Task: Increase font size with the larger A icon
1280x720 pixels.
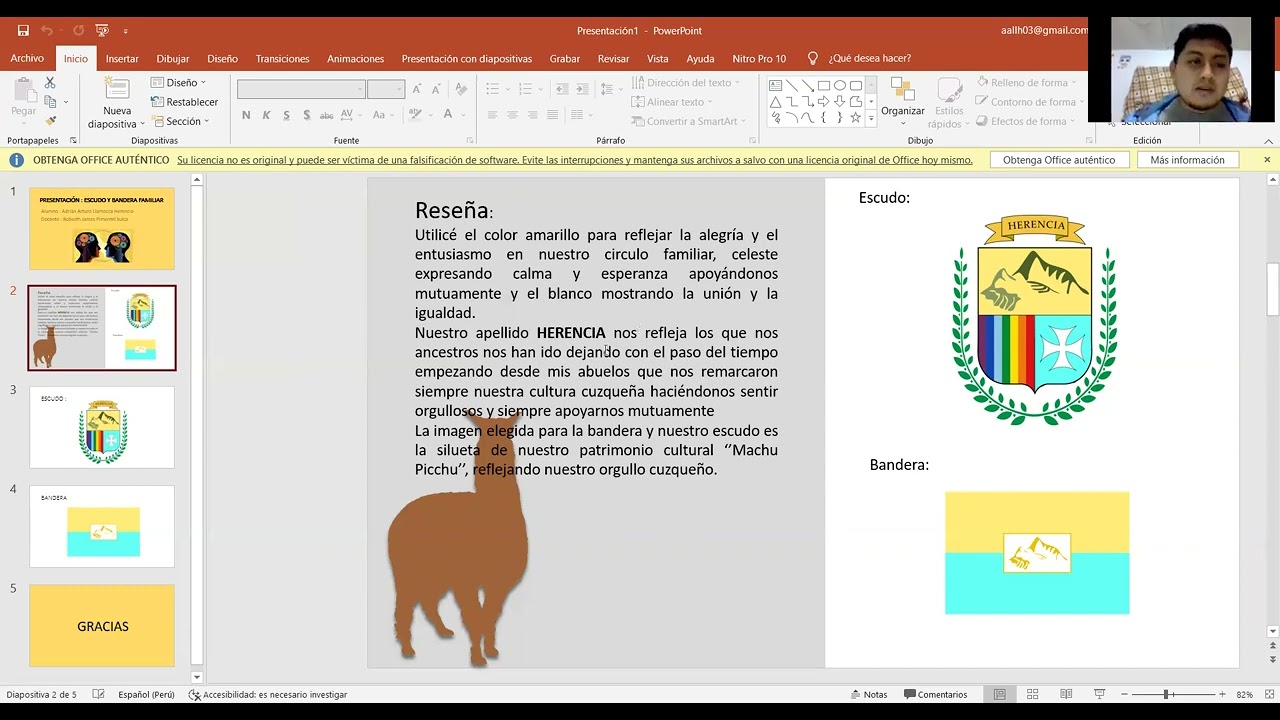Action: [417, 89]
